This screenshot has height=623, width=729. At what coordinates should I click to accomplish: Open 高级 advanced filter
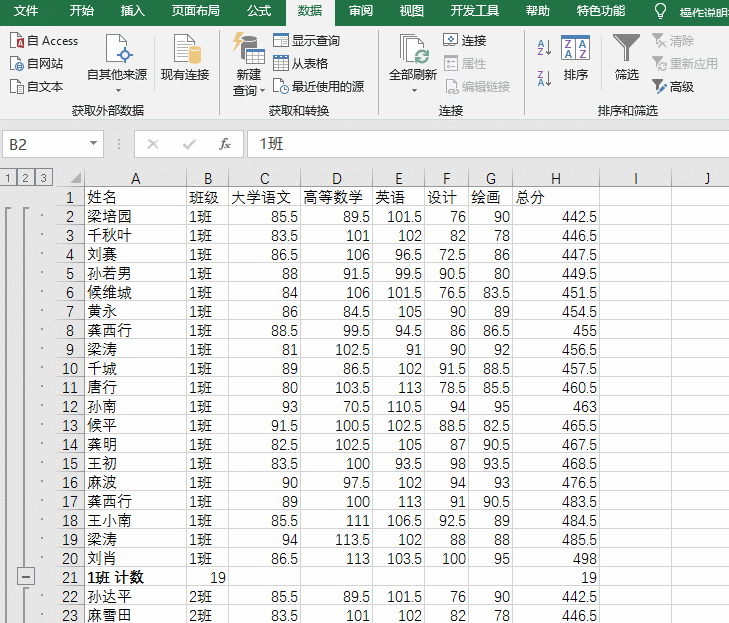pos(673,86)
